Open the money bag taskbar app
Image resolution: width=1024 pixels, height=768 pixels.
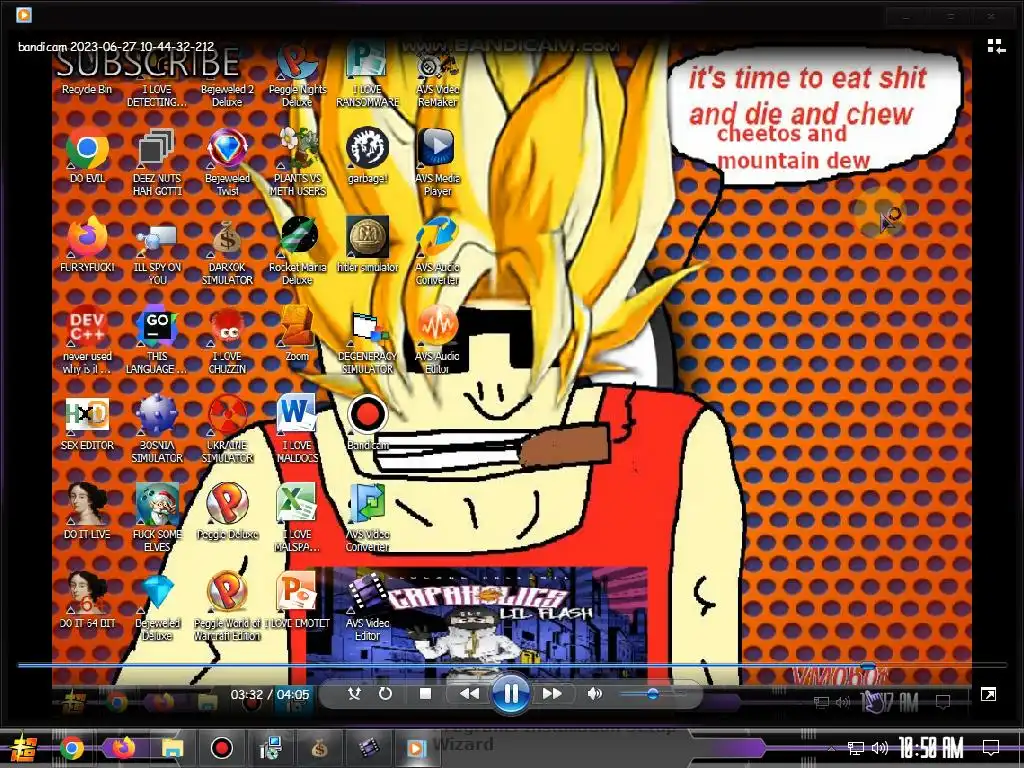point(319,748)
